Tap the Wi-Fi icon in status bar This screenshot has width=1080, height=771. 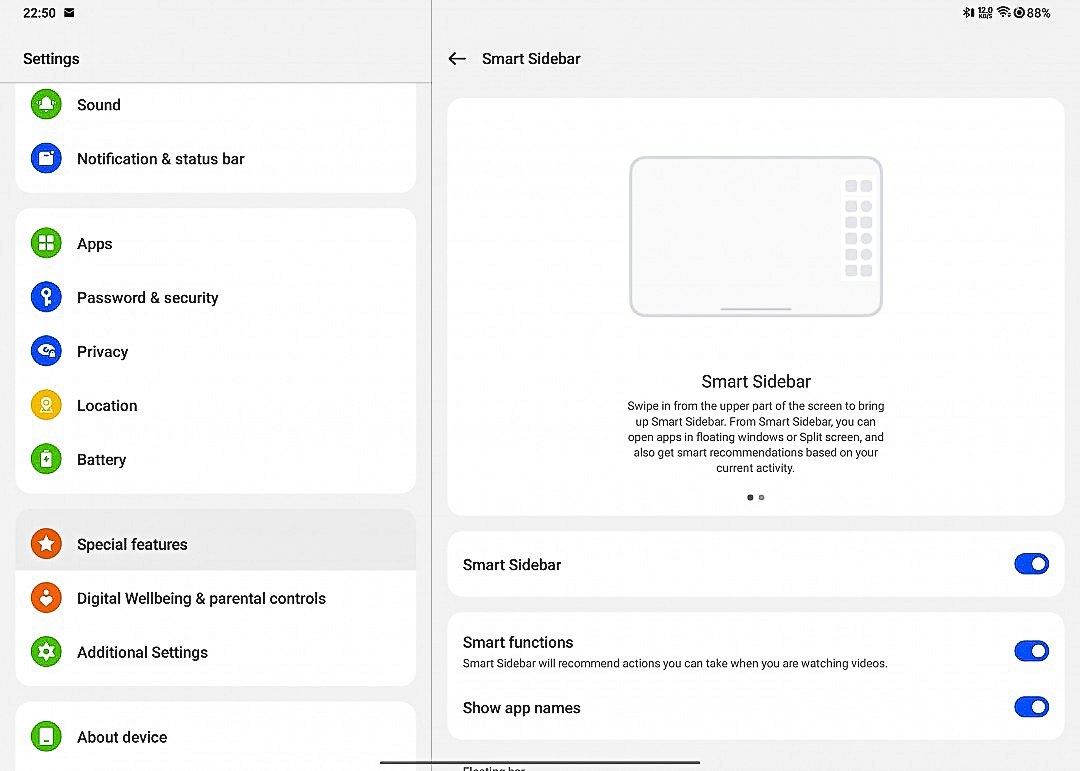pos(1004,12)
